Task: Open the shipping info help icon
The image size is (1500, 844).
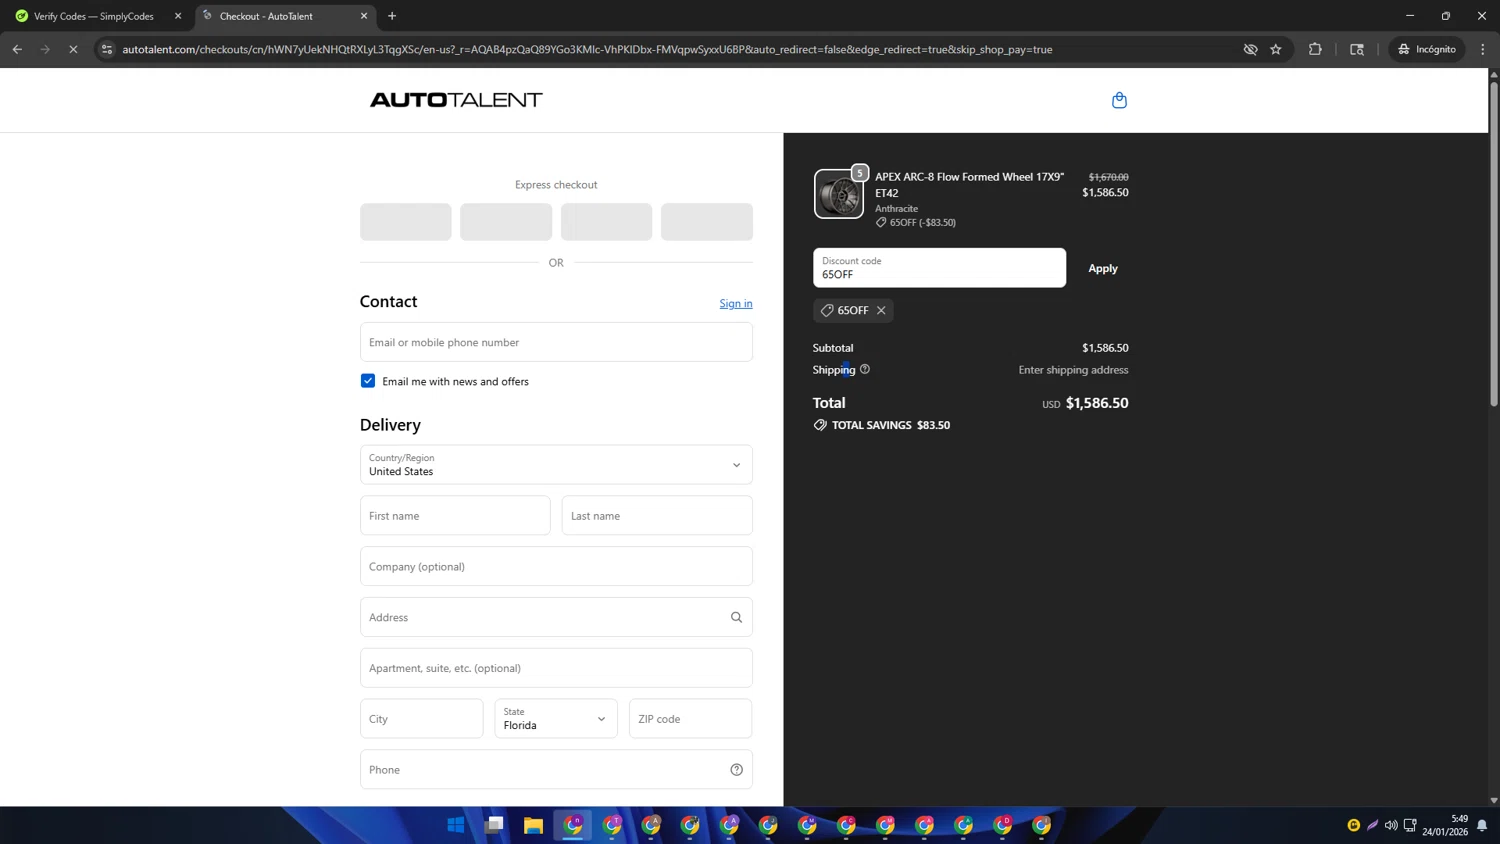Action: tap(865, 369)
